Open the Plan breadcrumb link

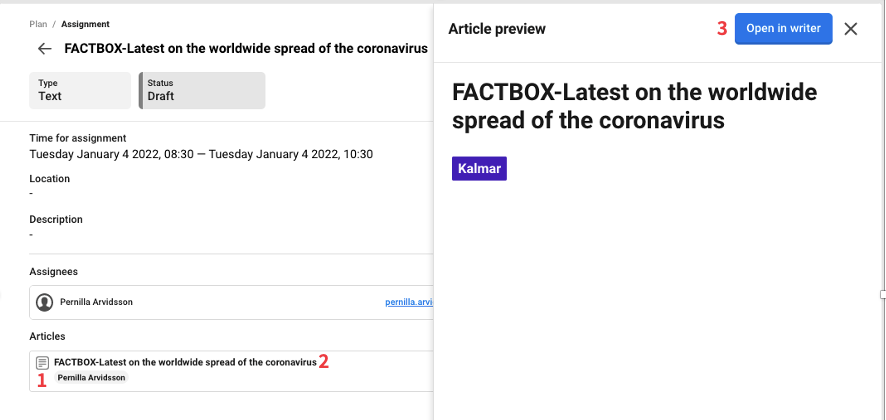[38, 24]
